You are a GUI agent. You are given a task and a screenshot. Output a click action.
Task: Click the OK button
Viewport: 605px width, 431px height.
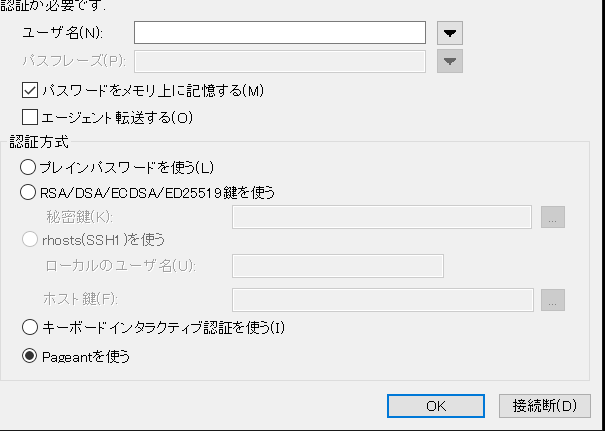(436, 406)
